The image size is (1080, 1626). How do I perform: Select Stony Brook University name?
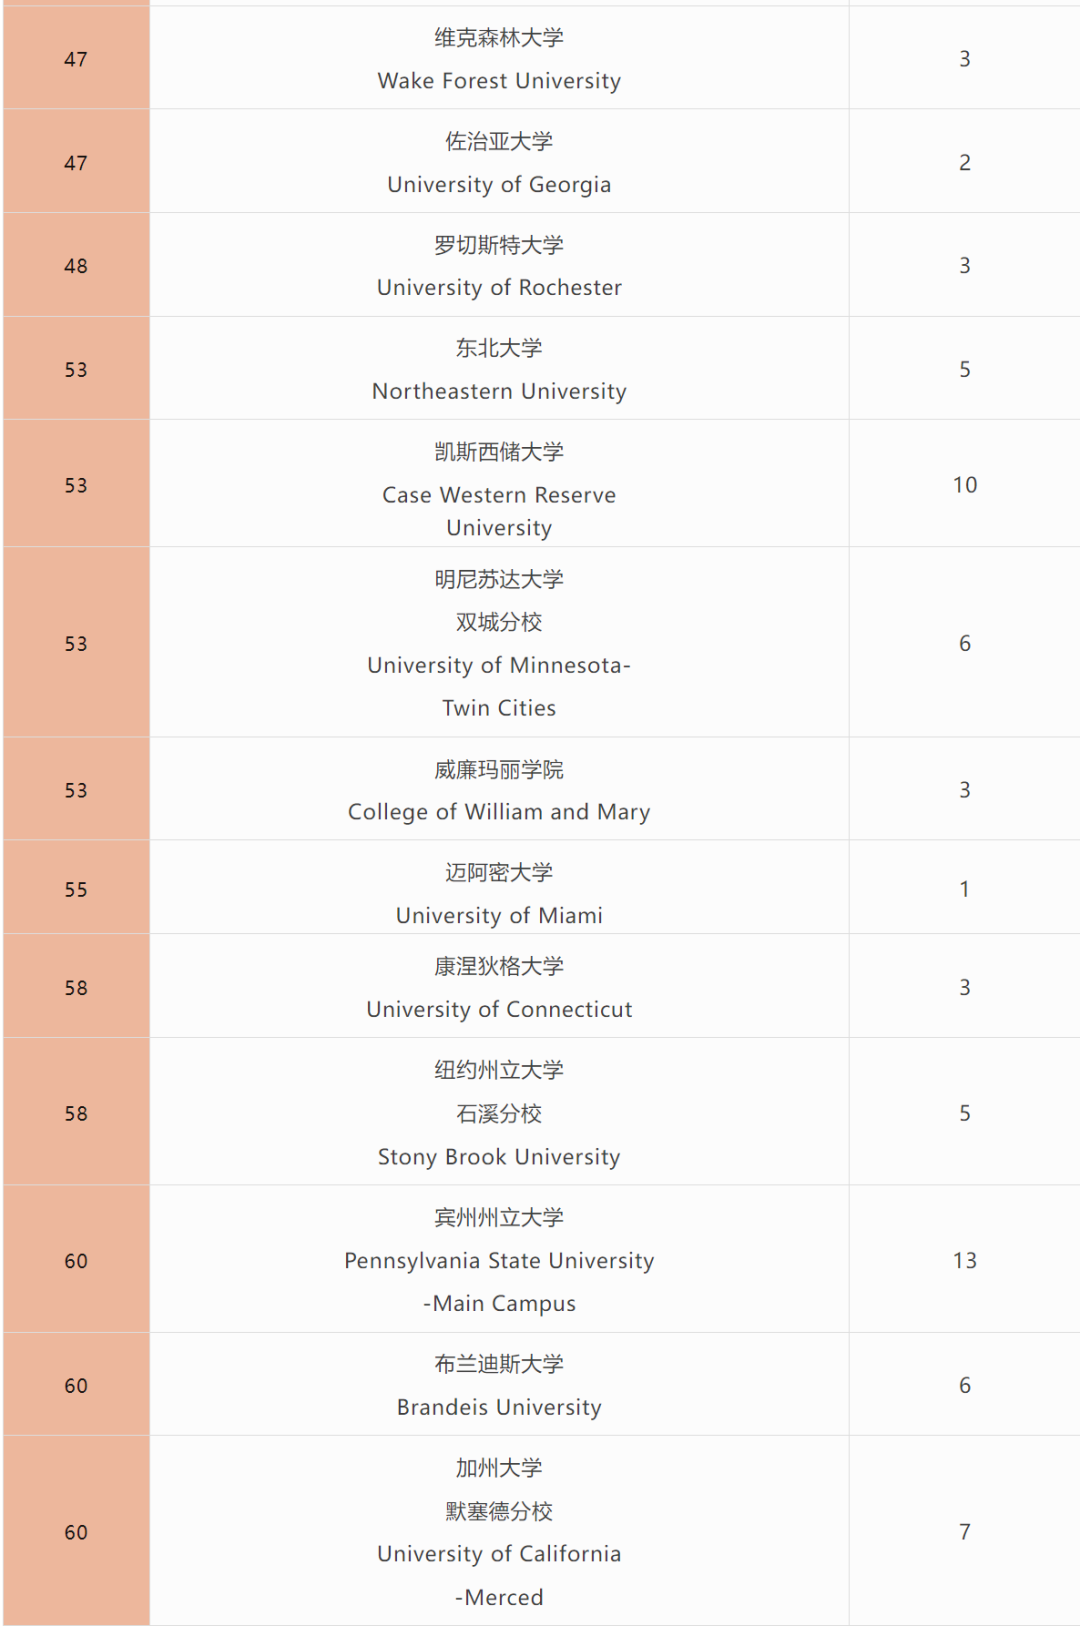[x=499, y=1157]
